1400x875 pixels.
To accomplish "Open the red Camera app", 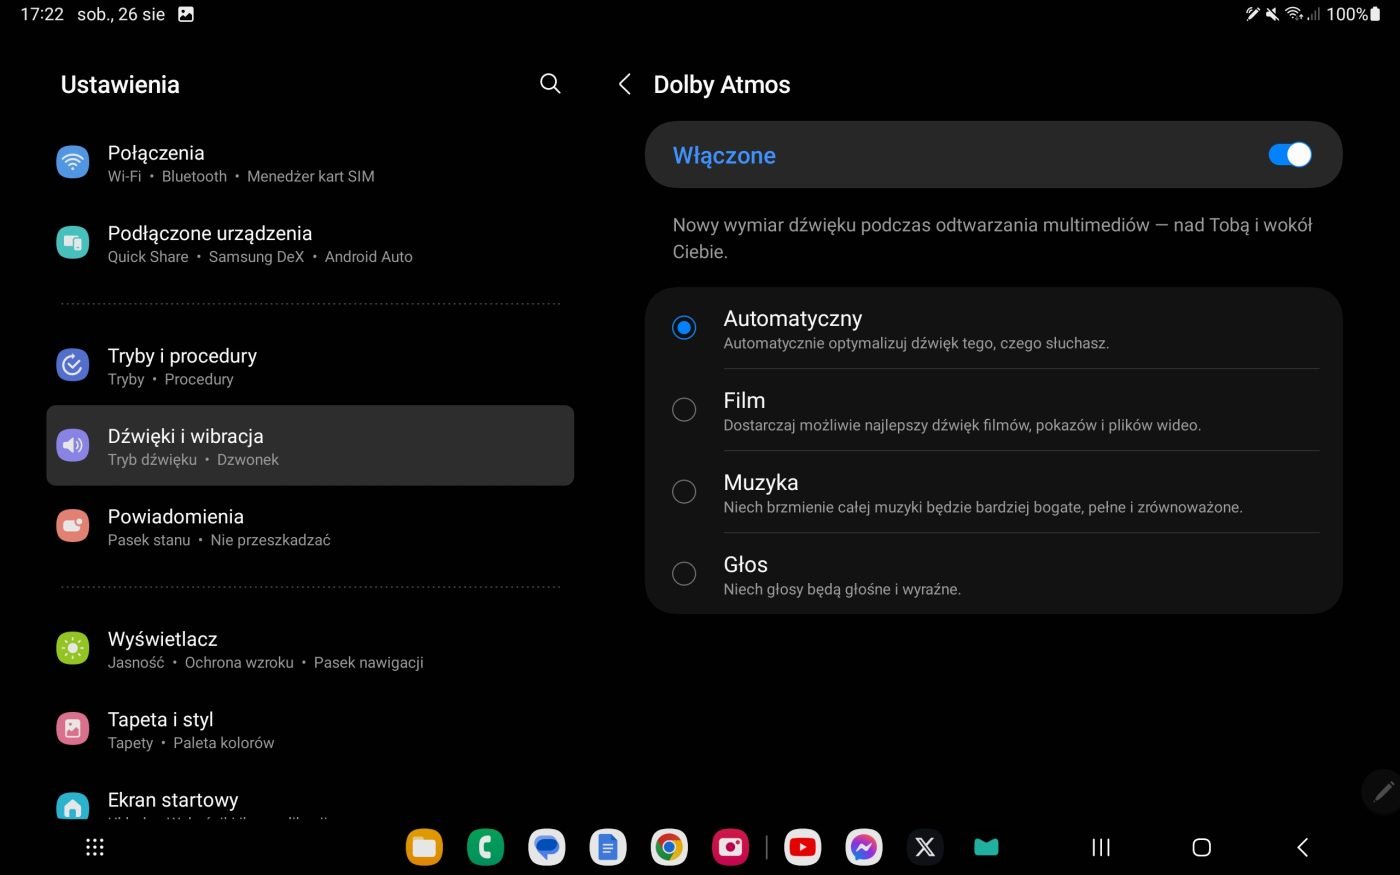I will [730, 847].
